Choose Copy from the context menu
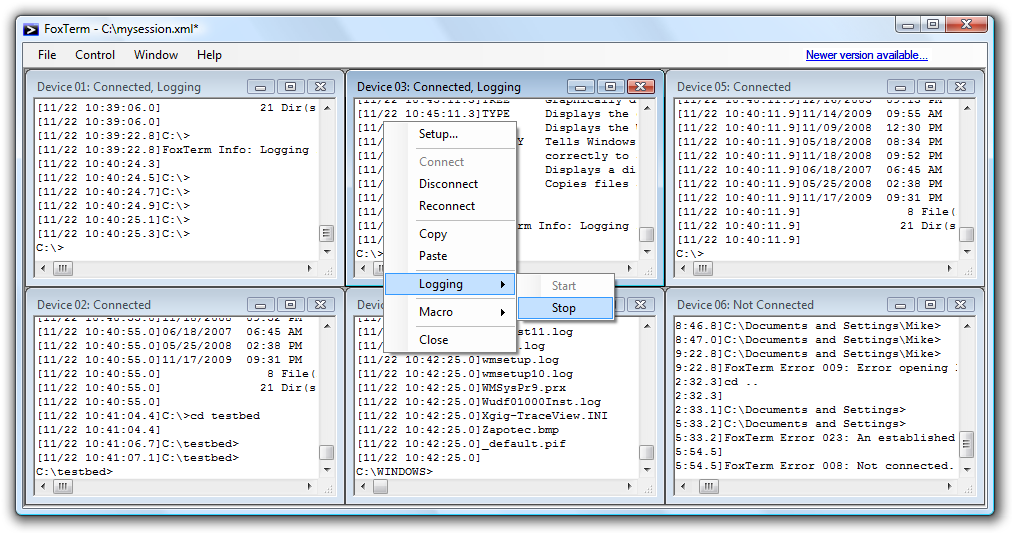The height and width of the screenshot is (533, 1012). [x=450, y=234]
